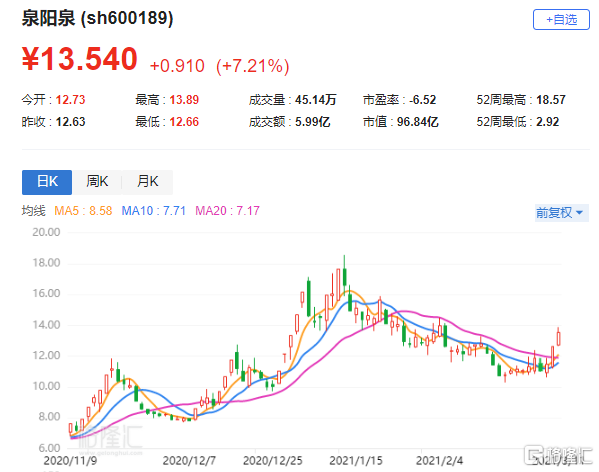Click the 2021/1/15 date axis label
This screenshot has width=599, height=472.
356,461
